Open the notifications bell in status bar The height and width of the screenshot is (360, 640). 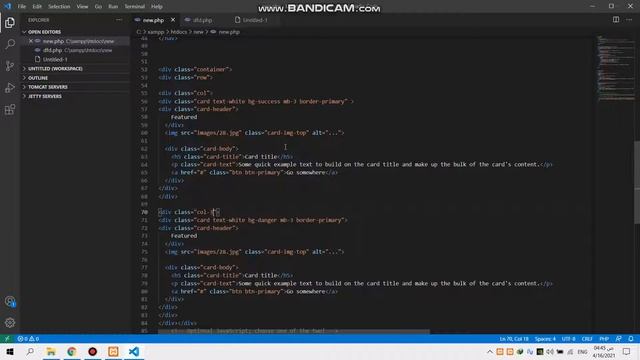click(631, 339)
